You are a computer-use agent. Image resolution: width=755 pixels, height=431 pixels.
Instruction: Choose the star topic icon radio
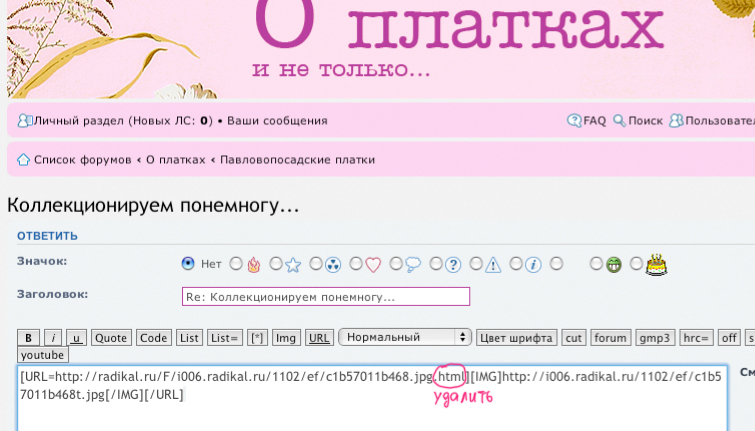tap(276, 264)
